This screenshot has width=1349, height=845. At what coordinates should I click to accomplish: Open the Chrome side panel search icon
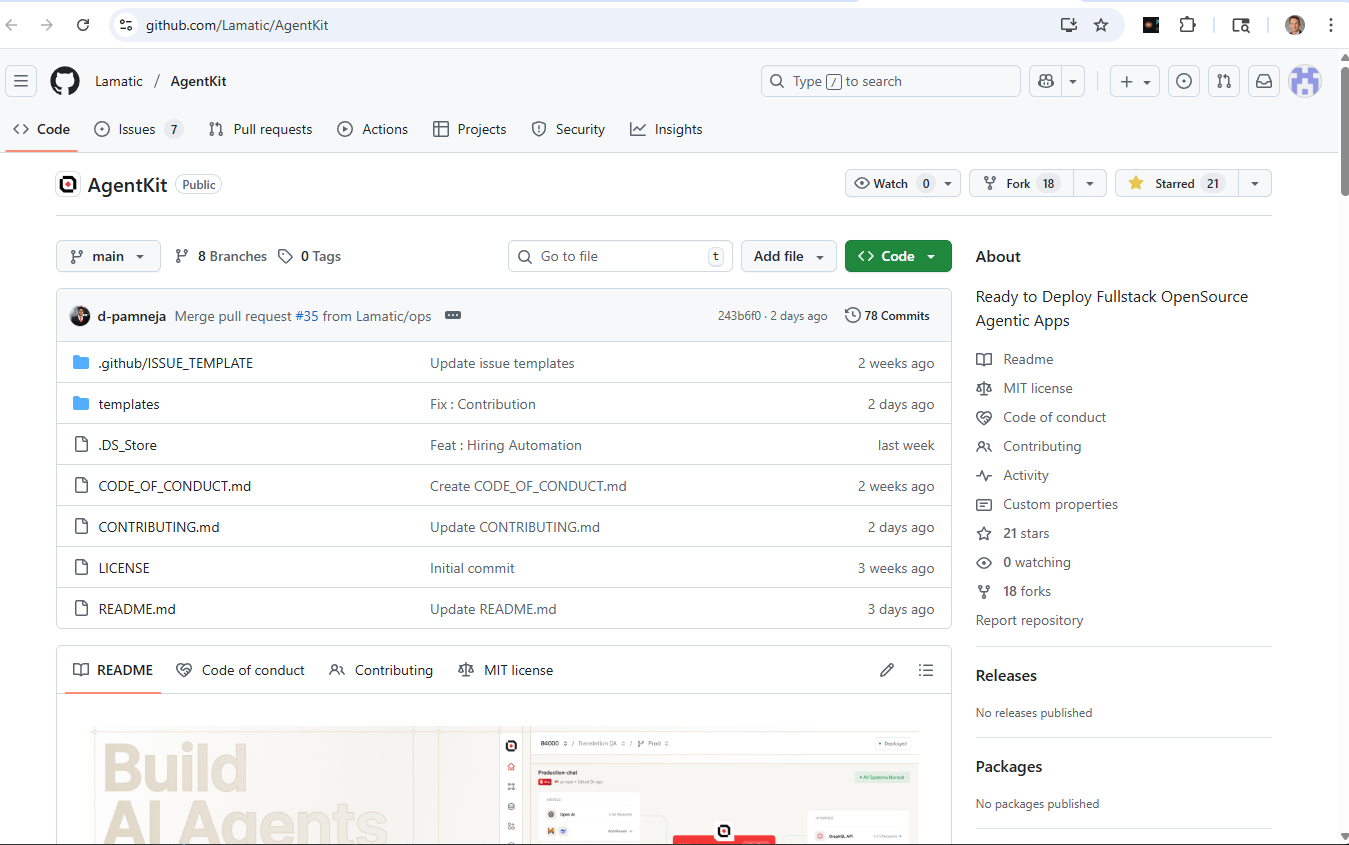click(x=1241, y=25)
